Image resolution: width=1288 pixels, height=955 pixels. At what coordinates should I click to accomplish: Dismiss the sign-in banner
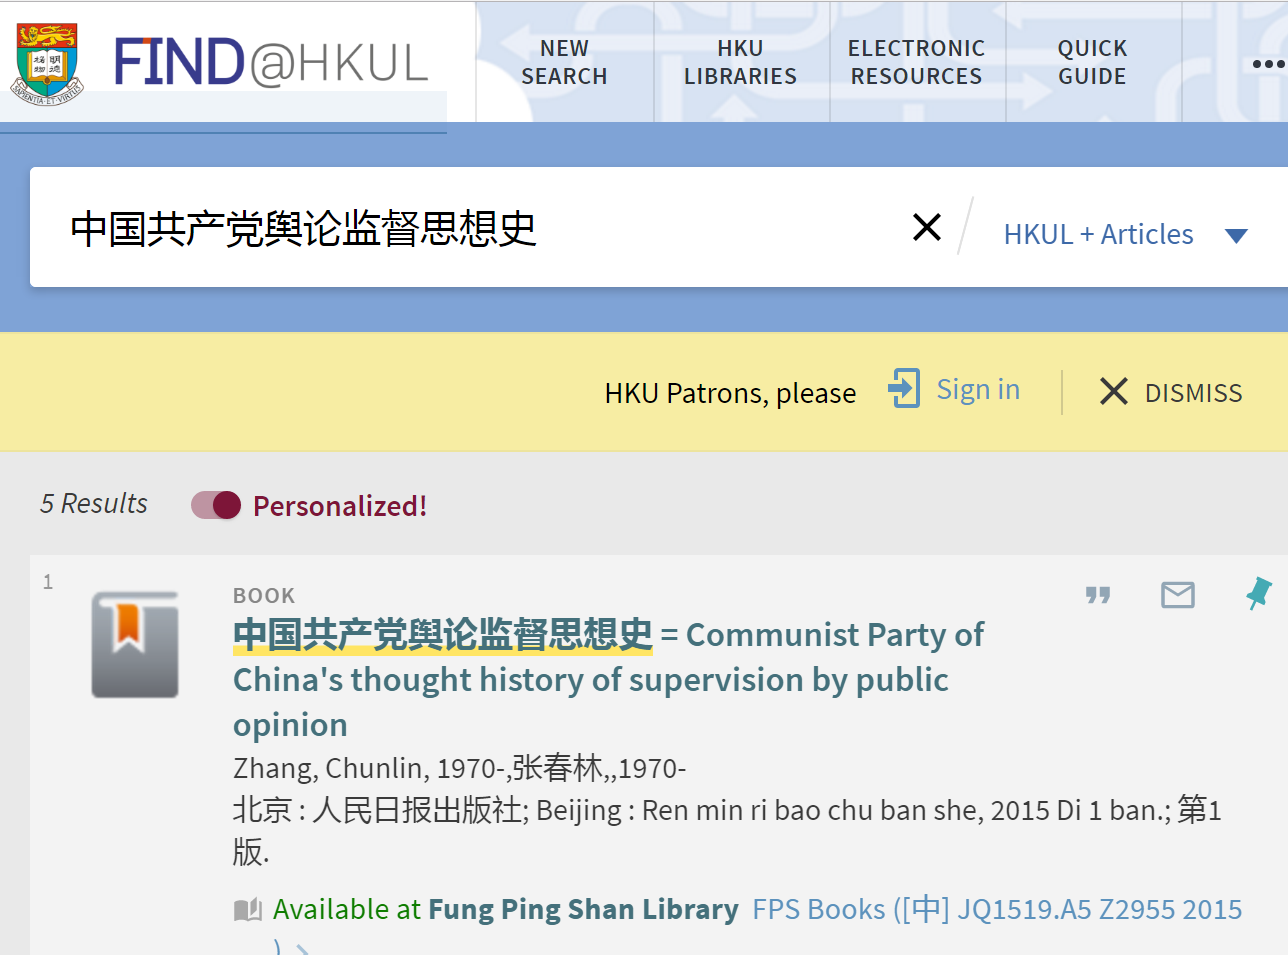point(1171,392)
